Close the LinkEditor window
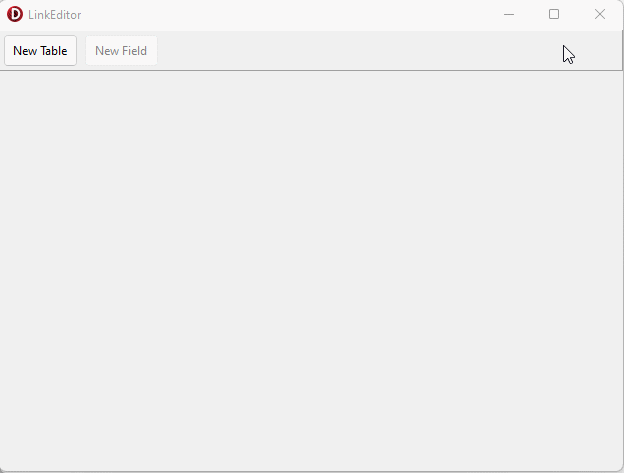 [x=600, y=15]
